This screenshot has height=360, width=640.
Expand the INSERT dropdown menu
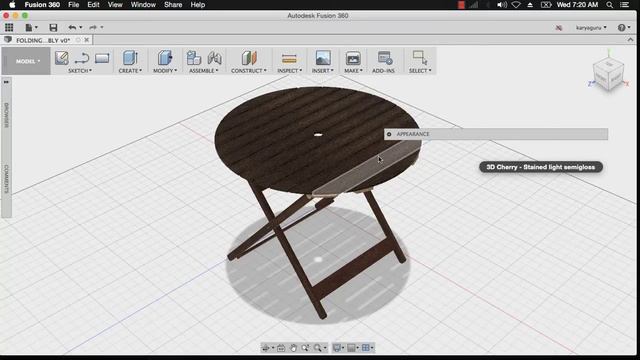[322, 71]
